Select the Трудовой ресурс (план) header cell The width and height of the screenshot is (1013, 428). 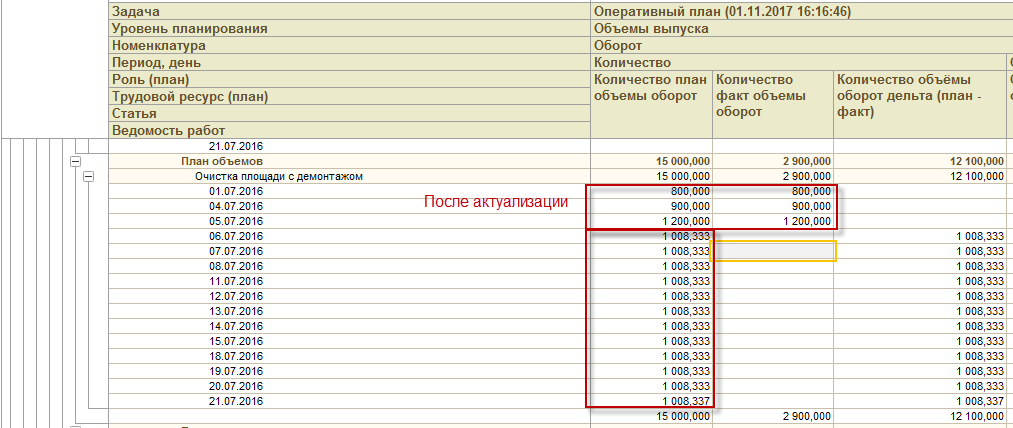(349, 96)
